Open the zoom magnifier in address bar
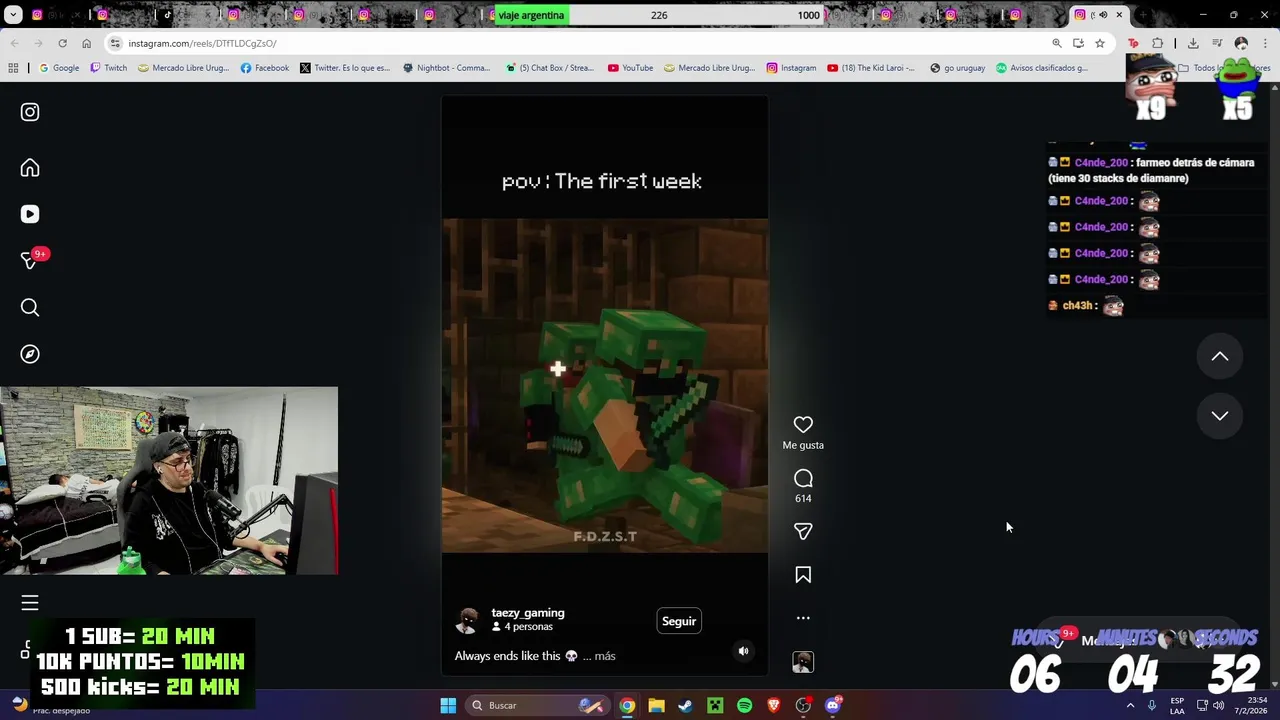The height and width of the screenshot is (720, 1280). point(1057,43)
